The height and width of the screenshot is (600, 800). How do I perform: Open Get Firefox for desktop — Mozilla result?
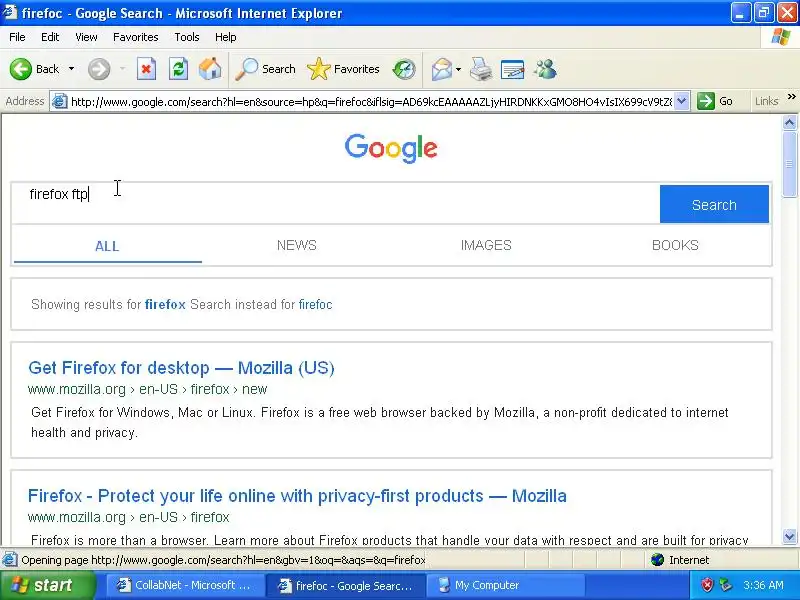181,368
